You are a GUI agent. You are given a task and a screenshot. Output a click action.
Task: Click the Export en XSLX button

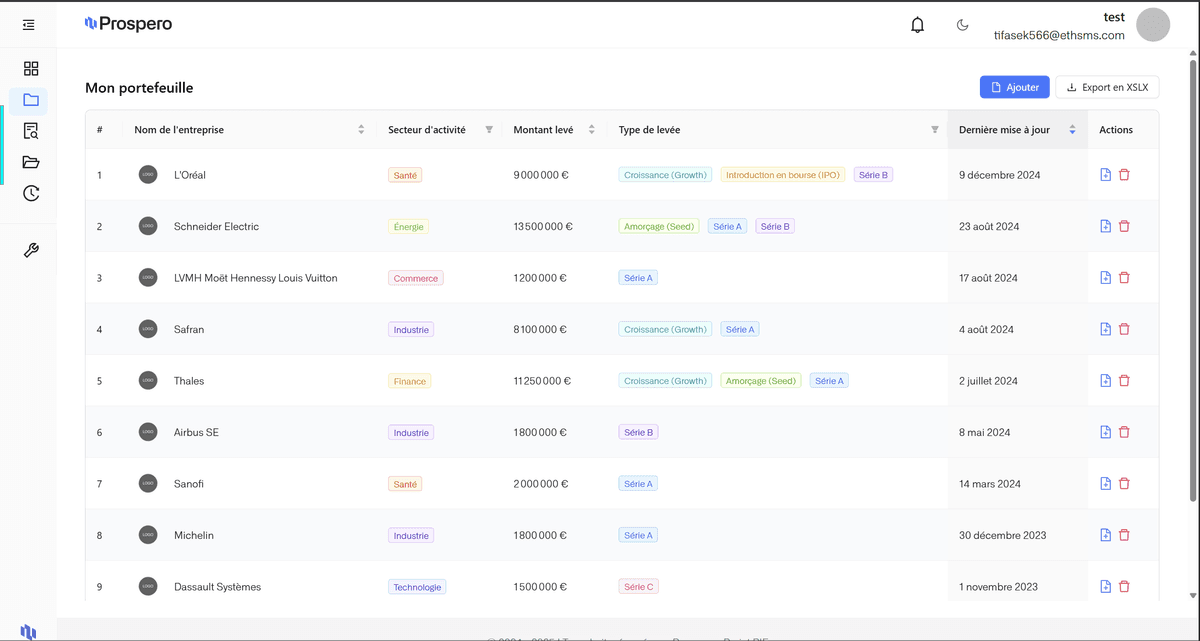click(1107, 87)
